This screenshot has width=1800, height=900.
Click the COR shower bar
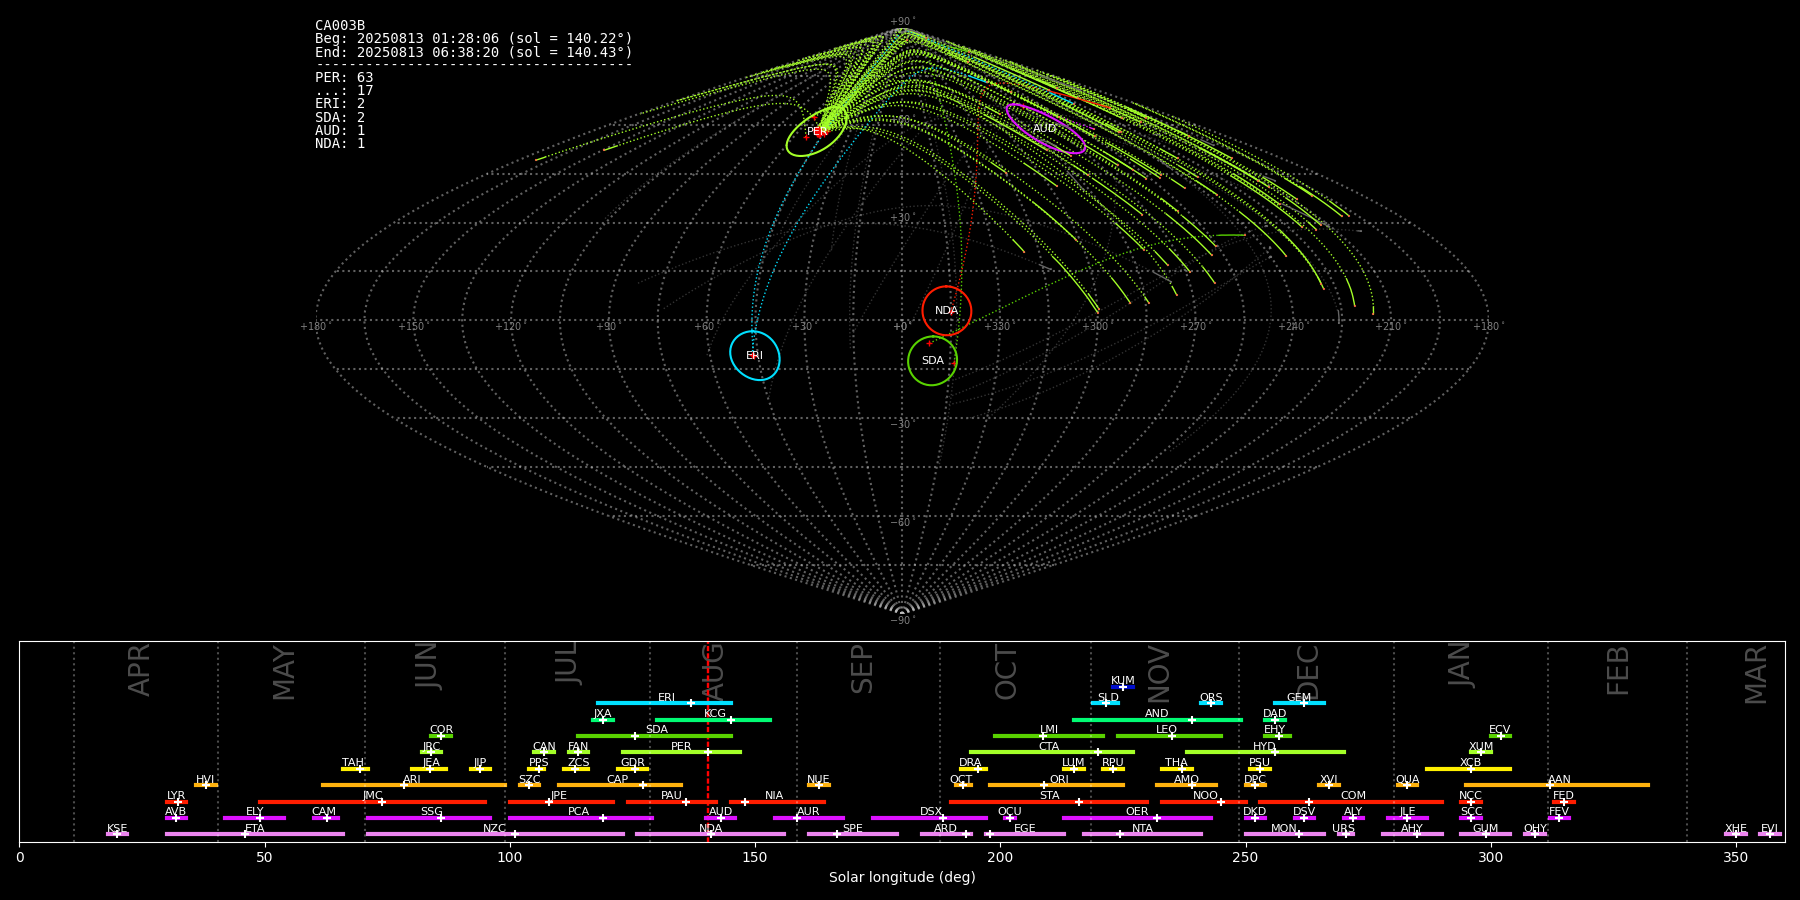441,736
